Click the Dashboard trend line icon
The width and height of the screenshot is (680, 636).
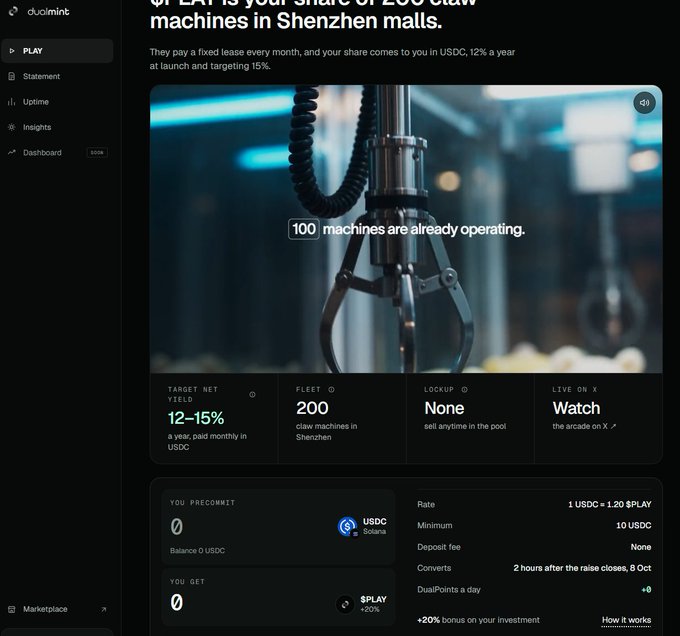12,153
